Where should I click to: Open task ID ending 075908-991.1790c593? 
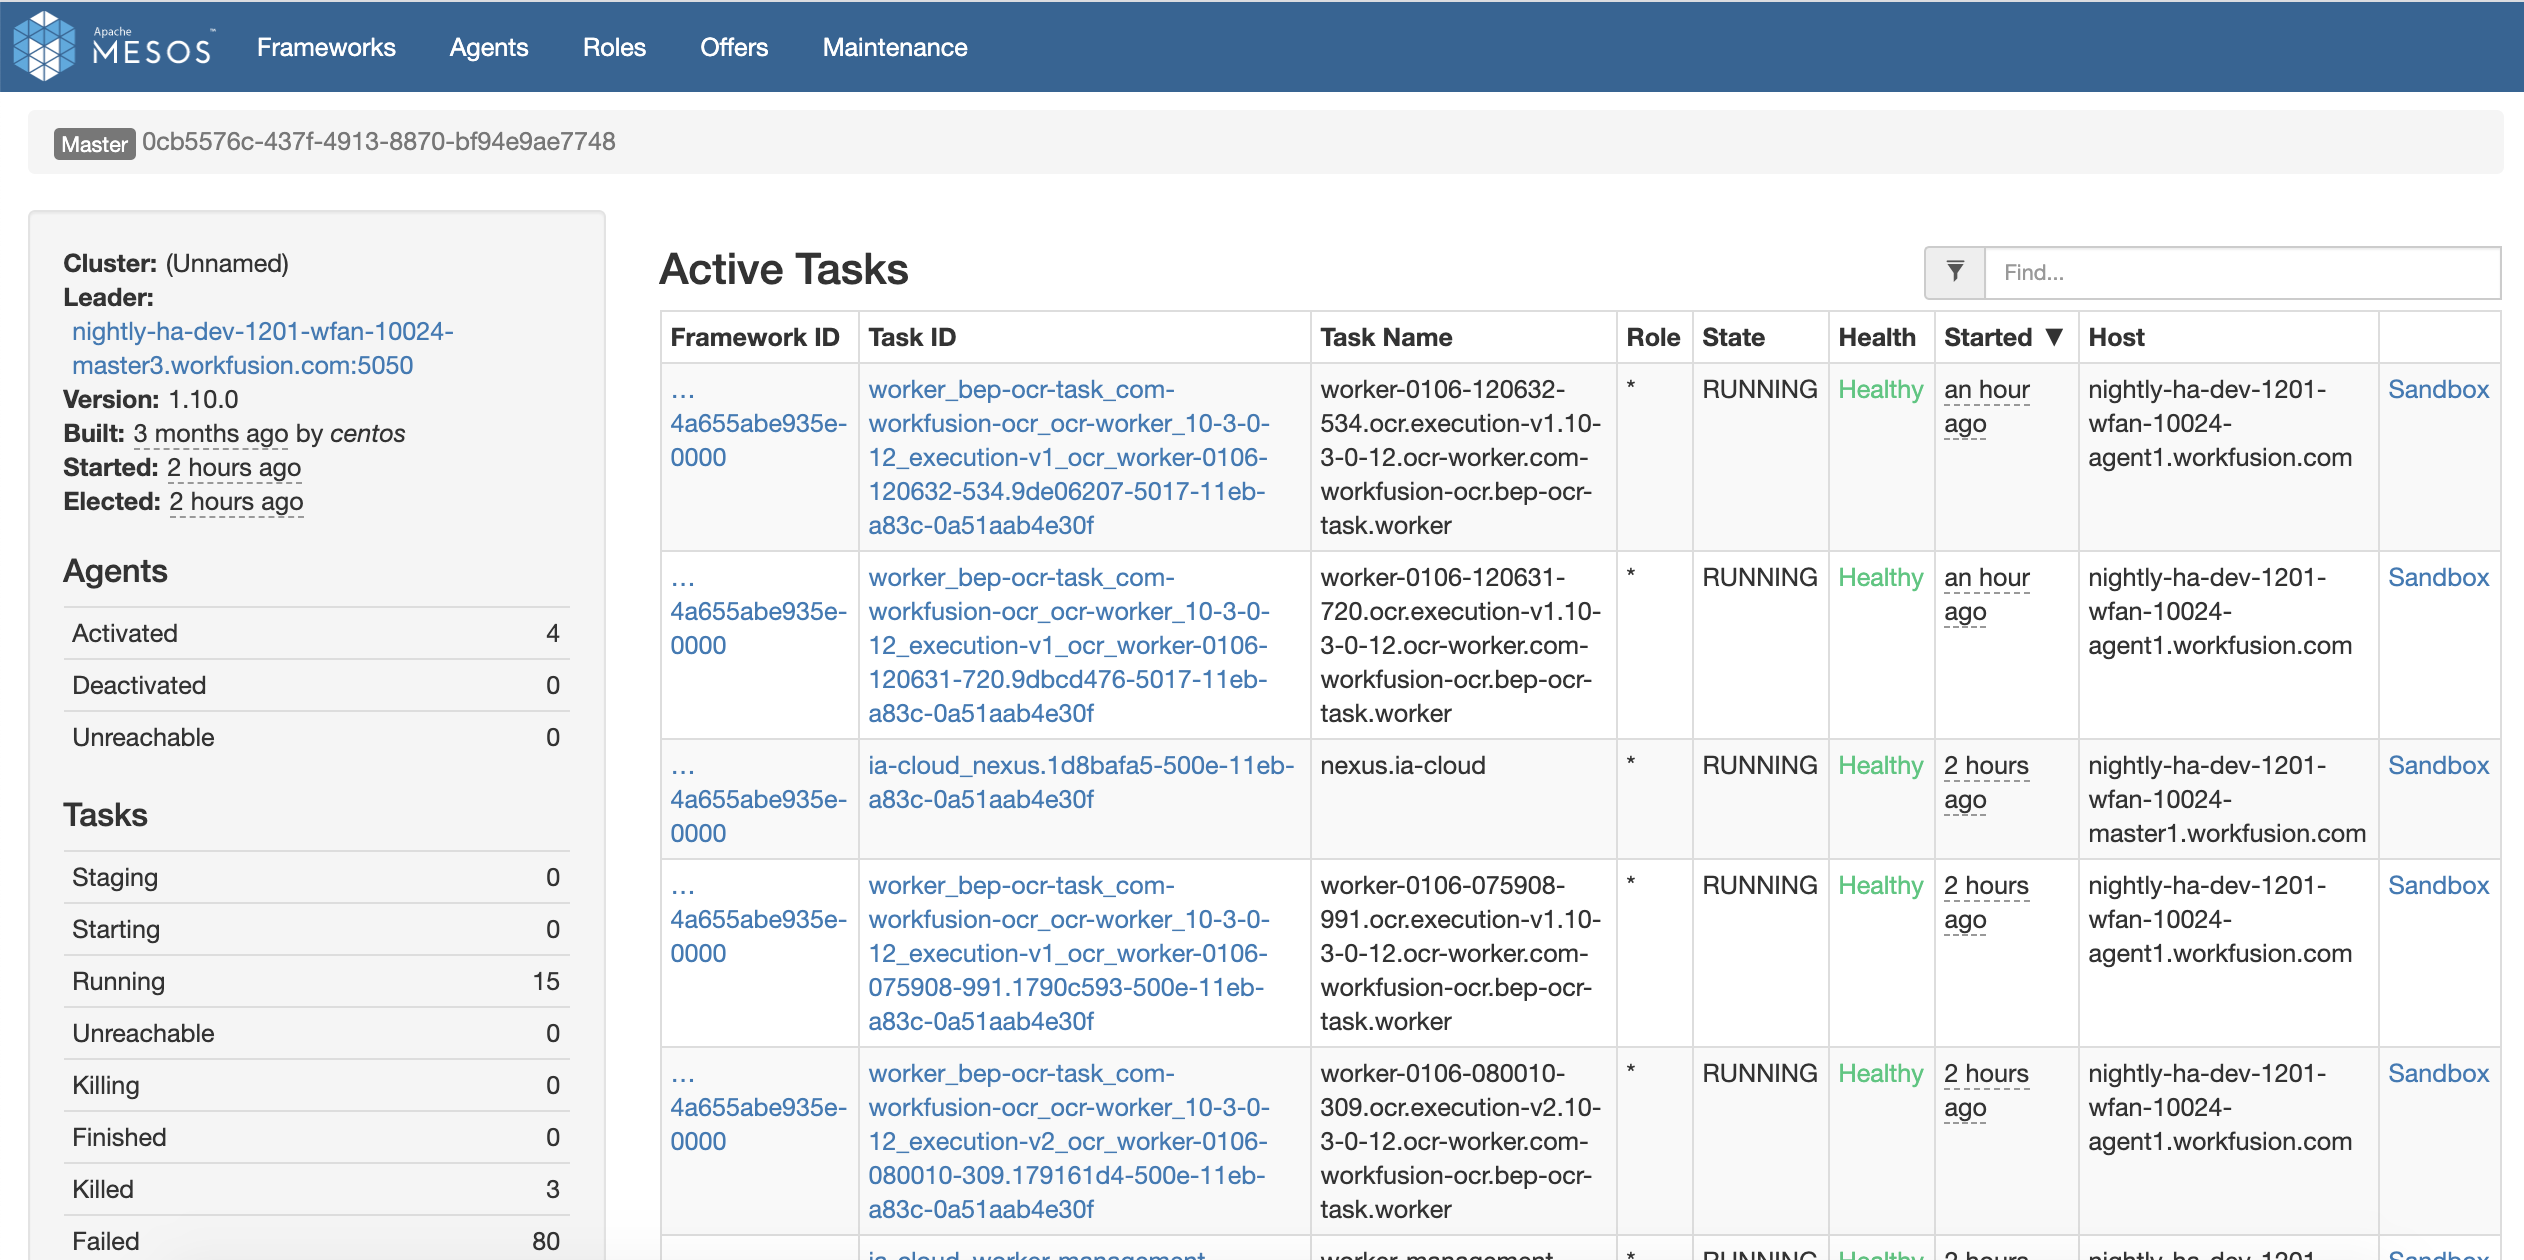point(1069,953)
